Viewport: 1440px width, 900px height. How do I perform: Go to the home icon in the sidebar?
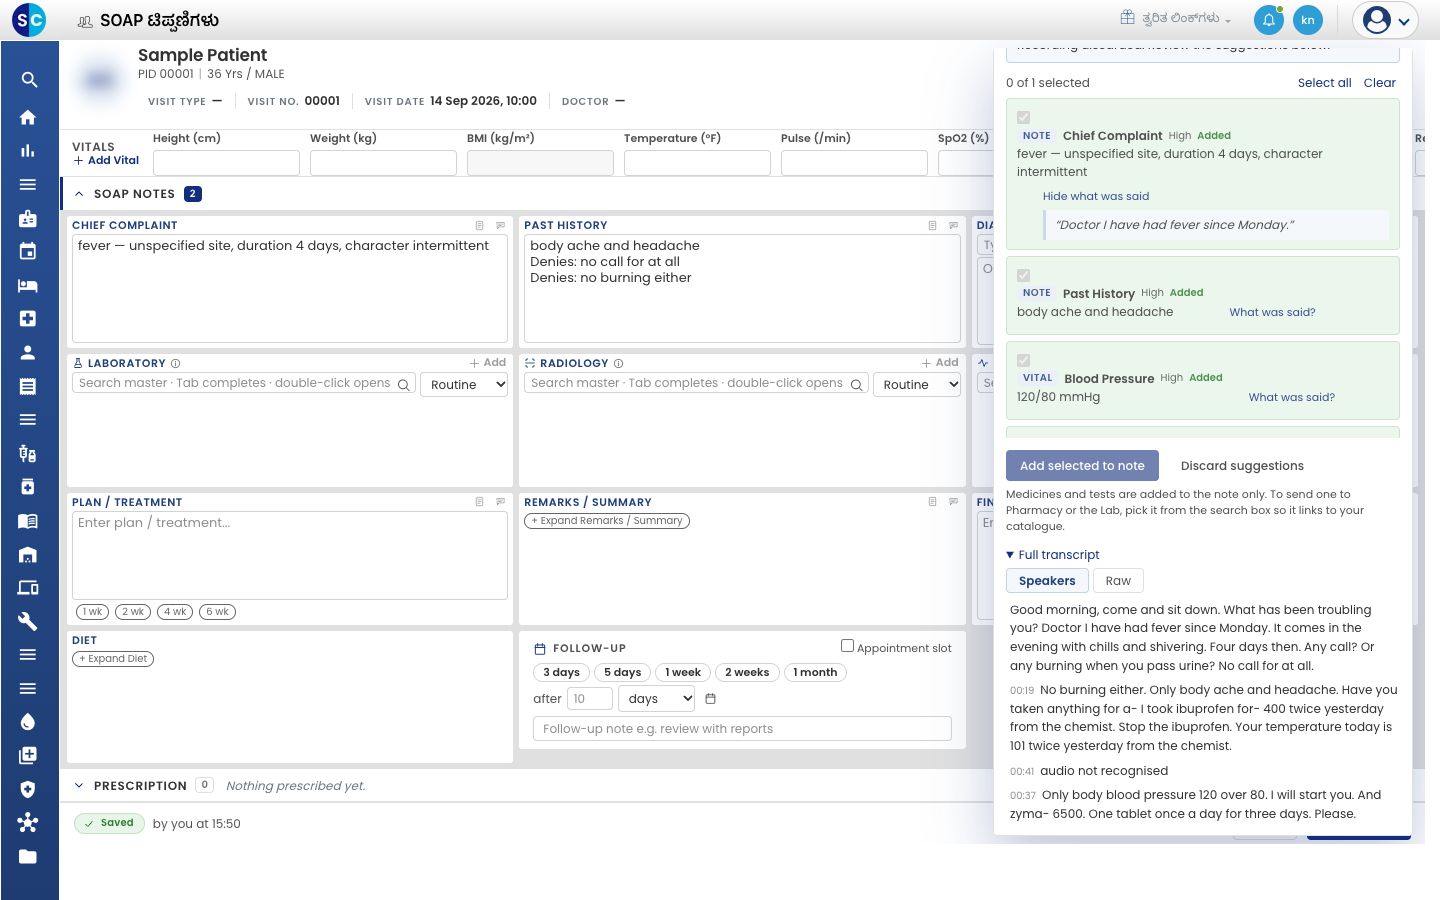click(28, 117)
